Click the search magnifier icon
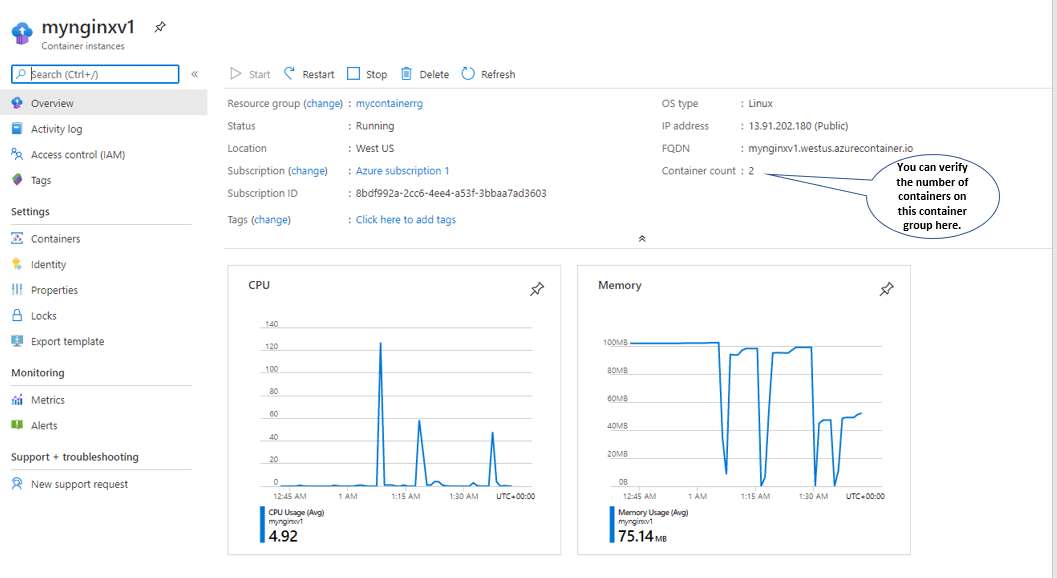1057x578 pixels. (21, 74)
